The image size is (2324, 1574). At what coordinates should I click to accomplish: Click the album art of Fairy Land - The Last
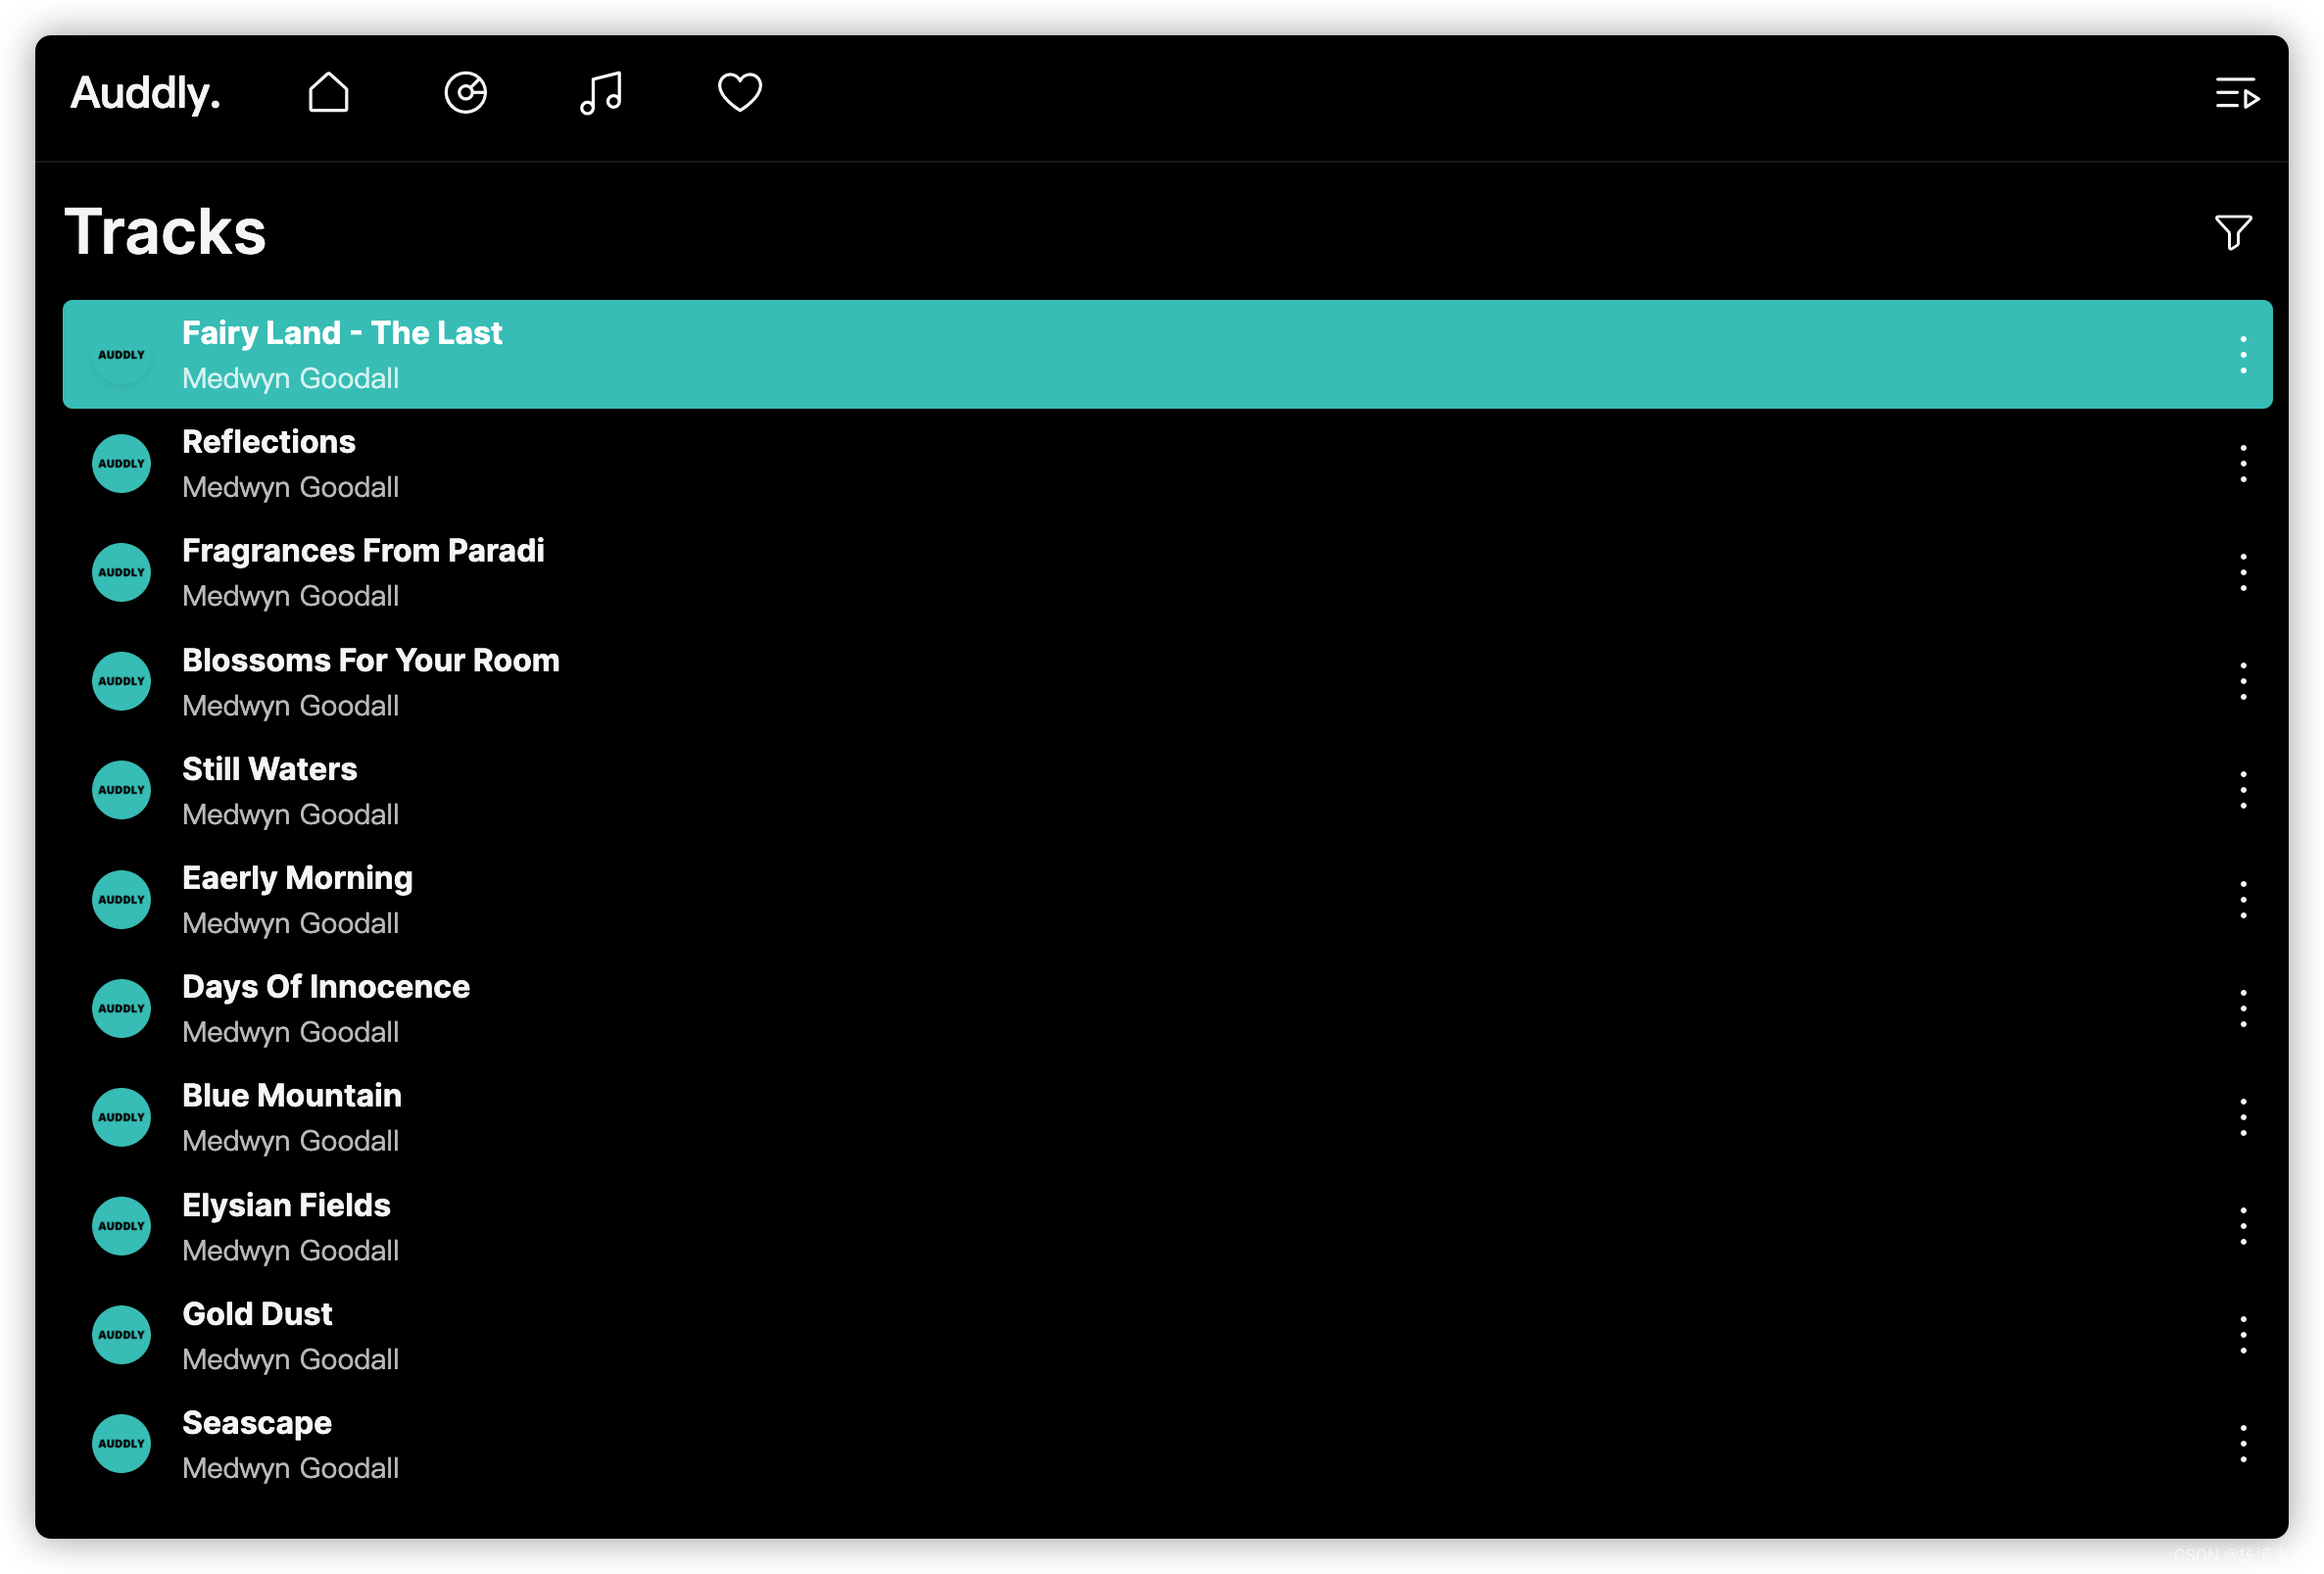(122, 355)
